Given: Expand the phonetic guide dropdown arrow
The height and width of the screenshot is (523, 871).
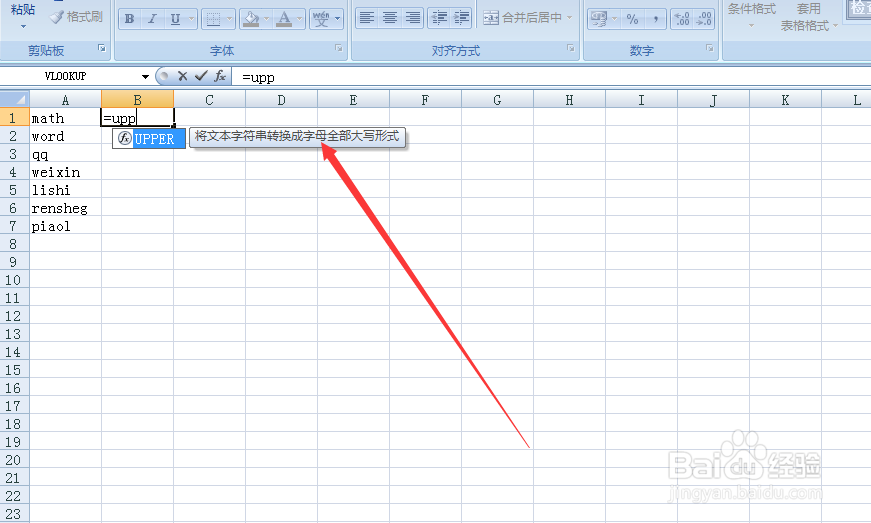Looking at the screenshot, I should 337,19.
